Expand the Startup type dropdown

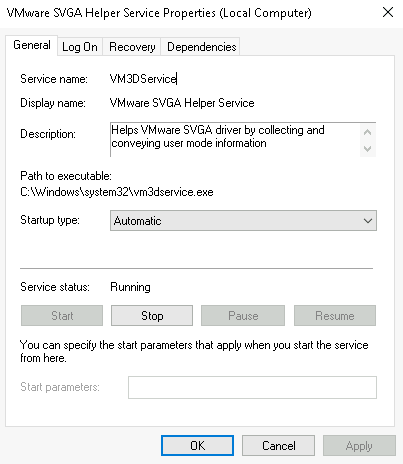pos(243,221)
